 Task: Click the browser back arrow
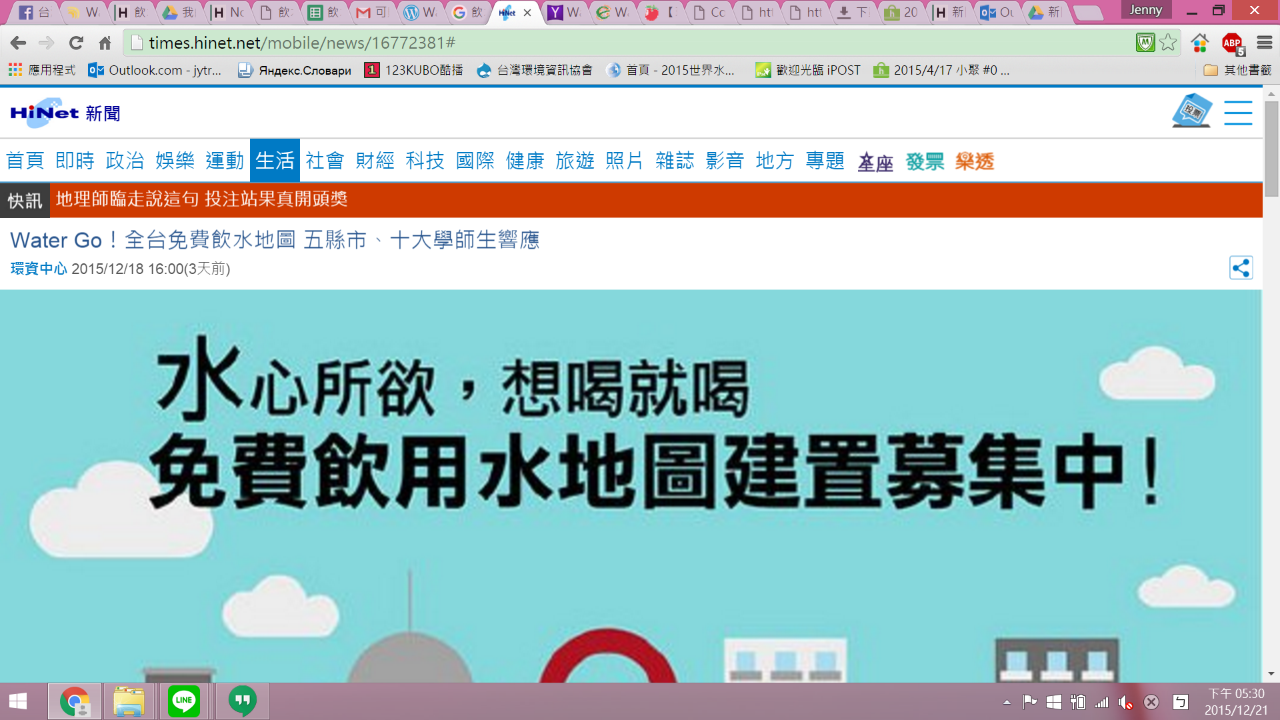pyautogui.click(x=18, y=43)
